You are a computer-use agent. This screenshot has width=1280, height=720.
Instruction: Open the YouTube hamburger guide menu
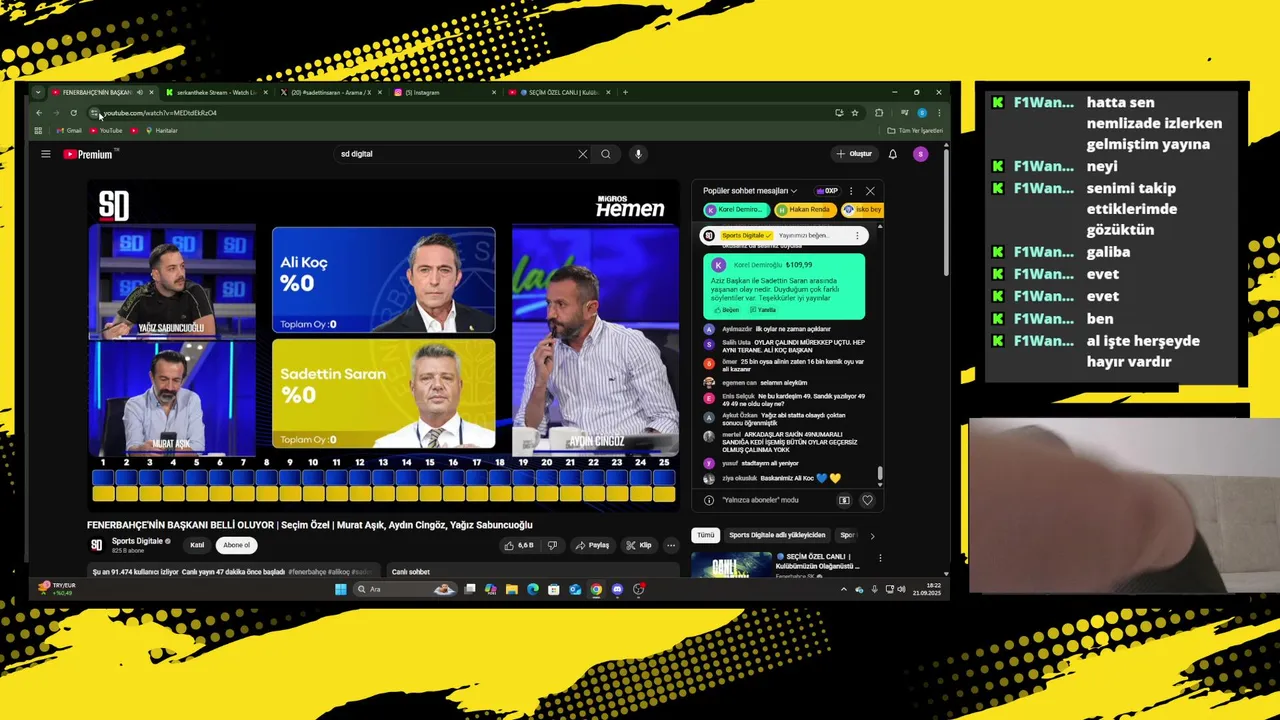click(x=45, y=154)
